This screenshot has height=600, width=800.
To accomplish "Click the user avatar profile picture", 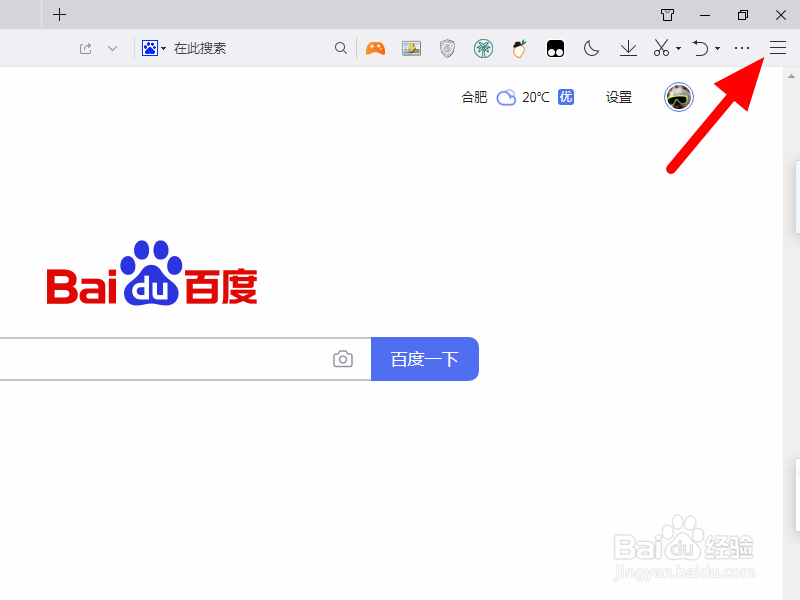I will [x=679, y=97].
